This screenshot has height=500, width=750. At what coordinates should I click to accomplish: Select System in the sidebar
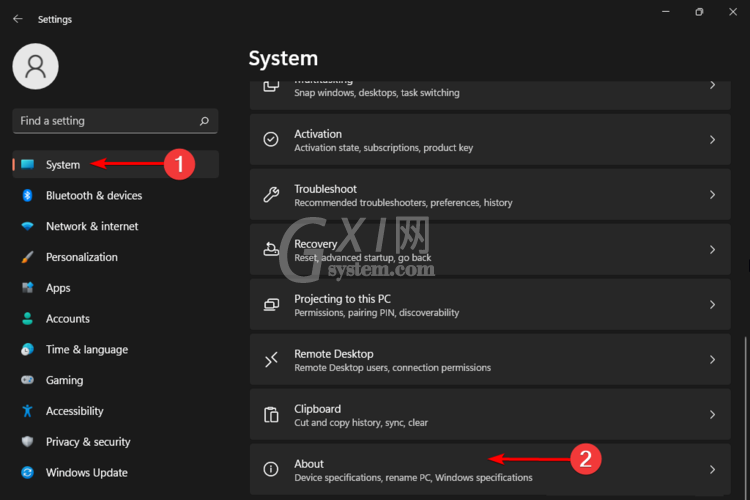(x=115, y=165)
